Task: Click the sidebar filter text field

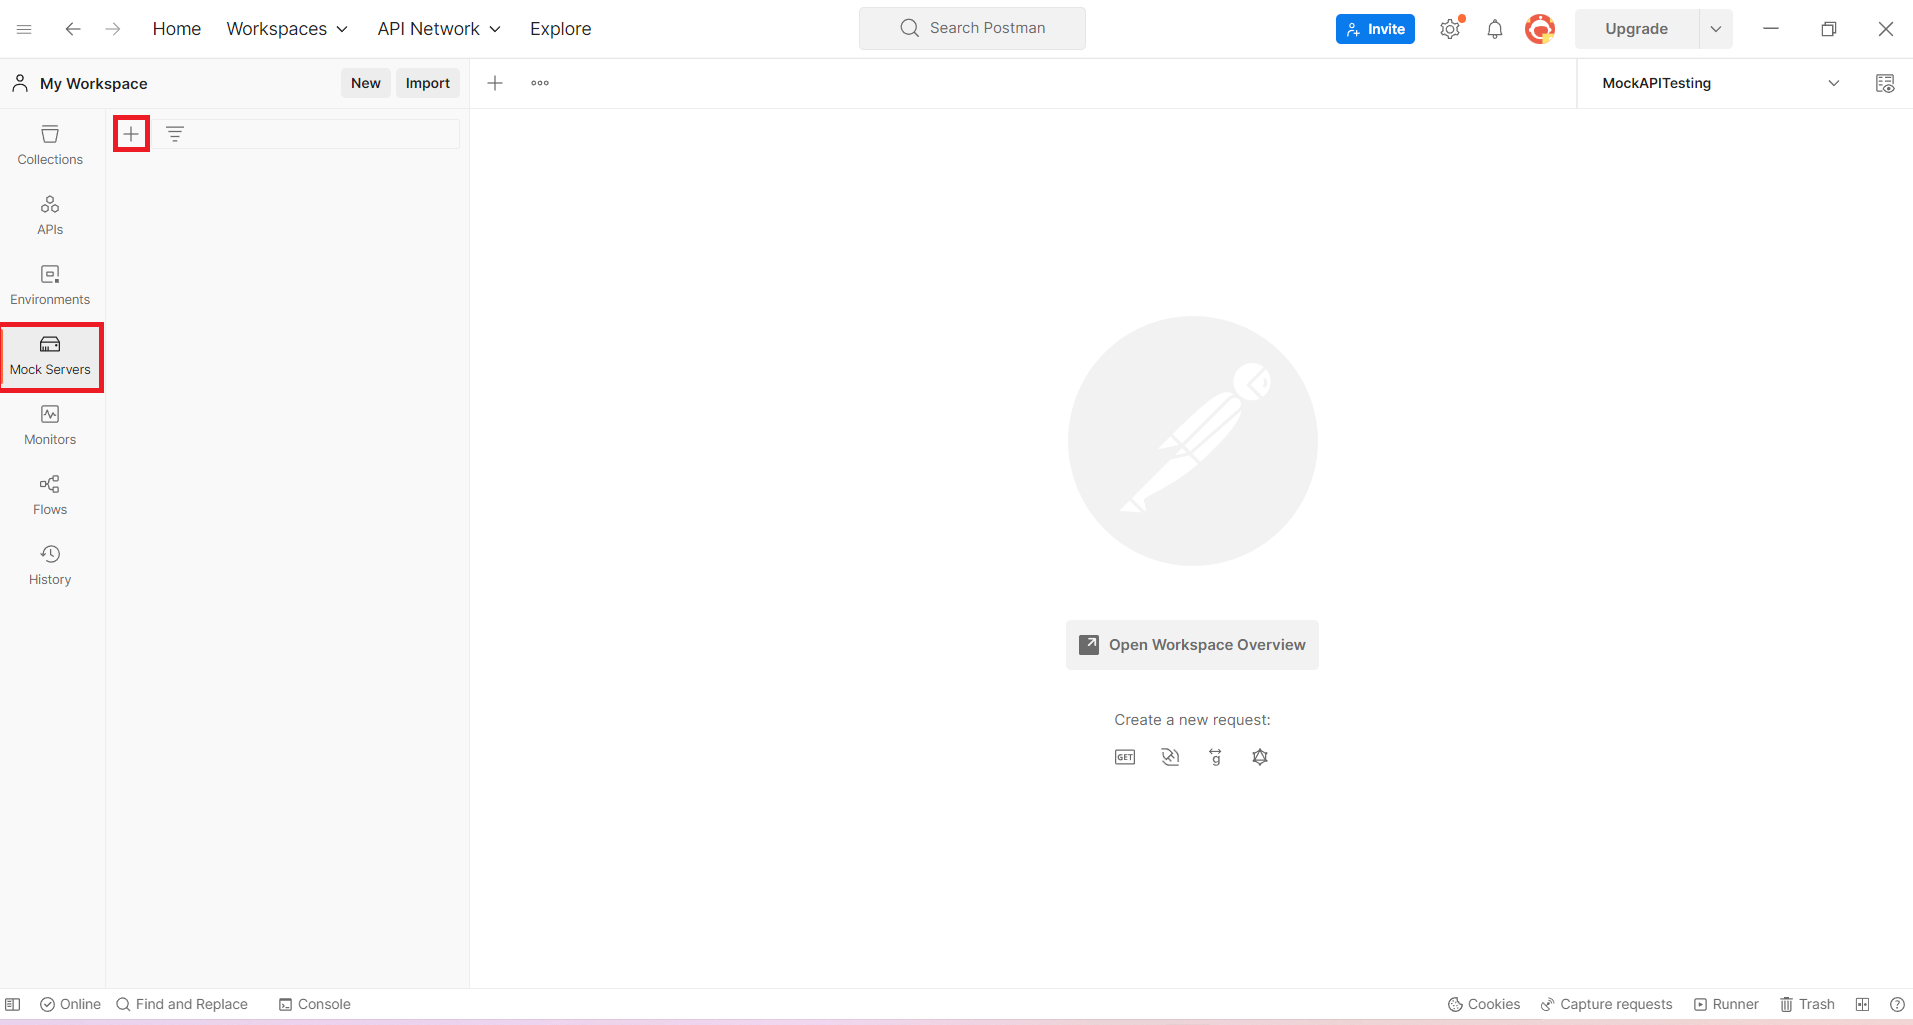Action: coord(325,134)
